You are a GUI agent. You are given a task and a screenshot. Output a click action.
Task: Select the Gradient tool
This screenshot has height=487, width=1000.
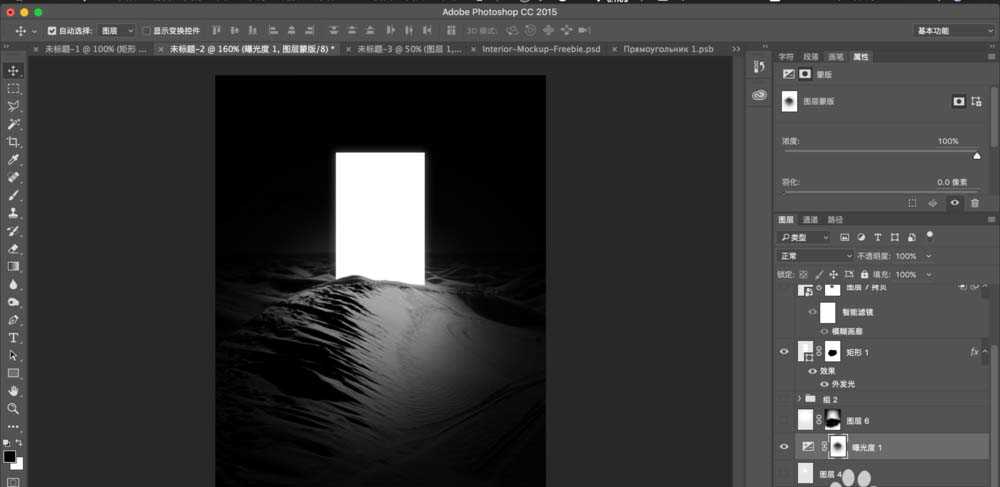point(14,267)
